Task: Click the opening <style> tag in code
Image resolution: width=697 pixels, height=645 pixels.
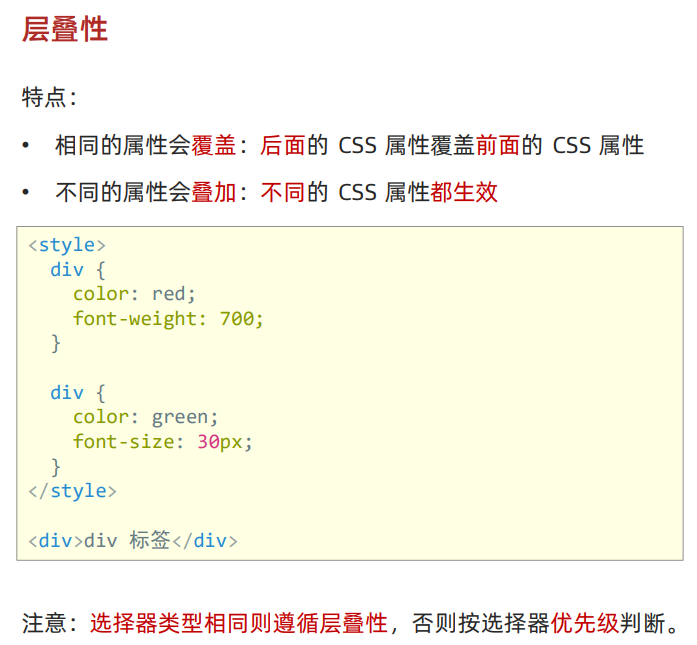Action: tap(66, 245)
